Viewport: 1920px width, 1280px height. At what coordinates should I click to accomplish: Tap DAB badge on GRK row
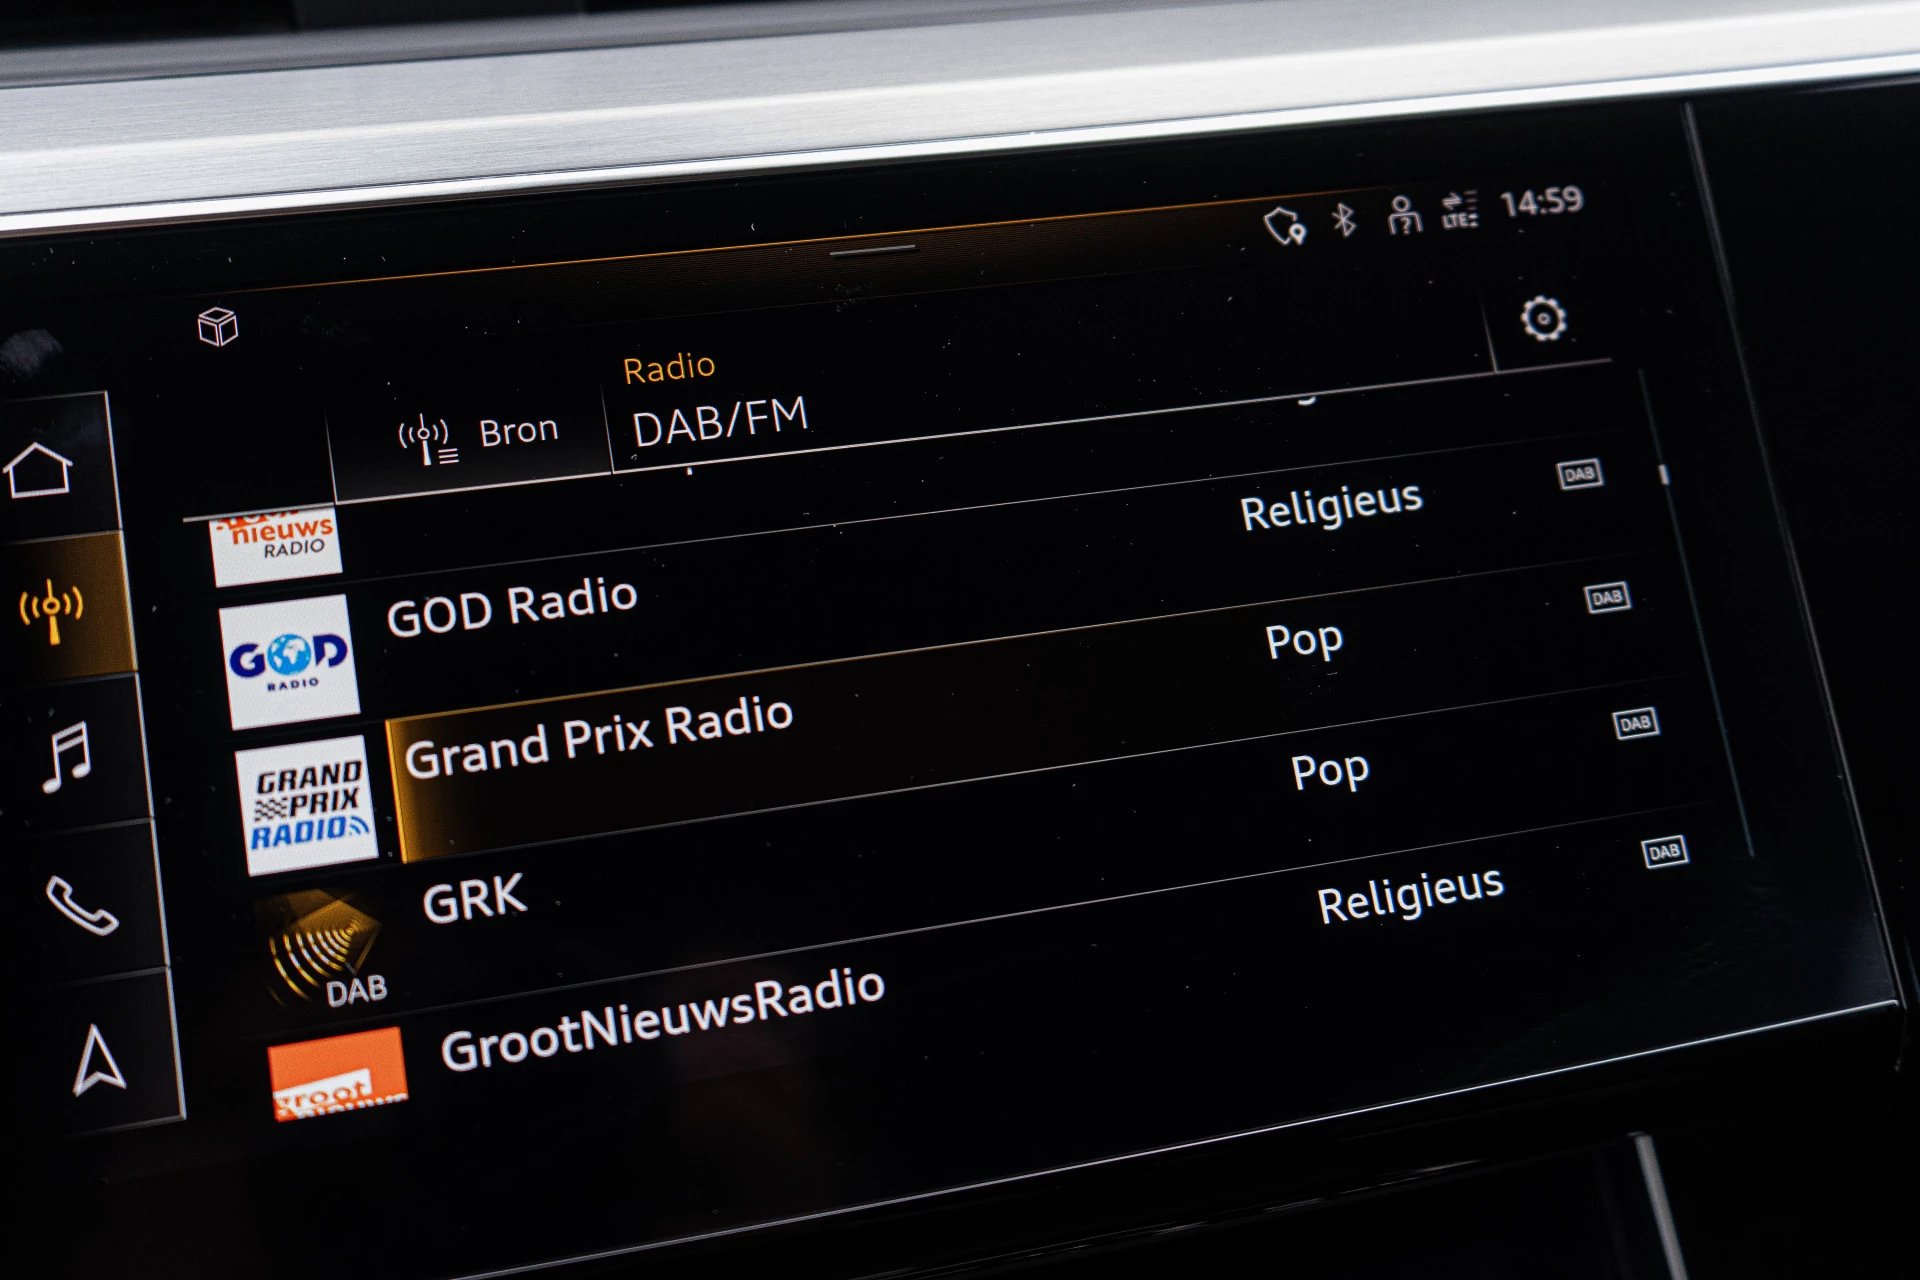1665,852
